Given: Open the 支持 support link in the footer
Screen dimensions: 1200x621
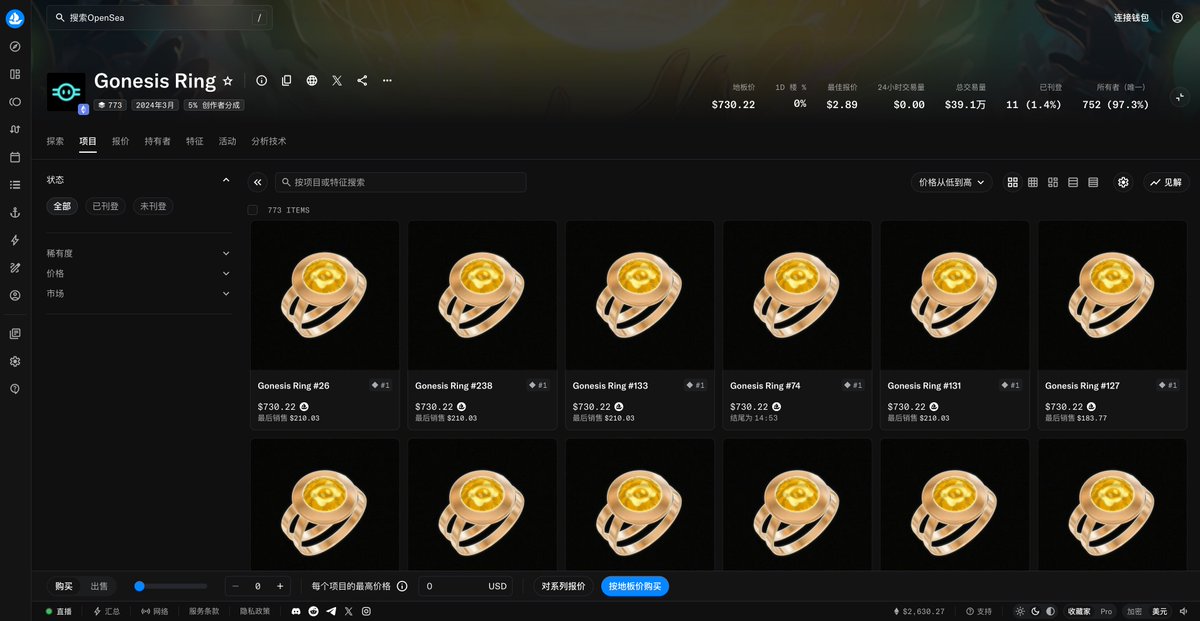Looking at the screenshot, I should click(979, 611).
